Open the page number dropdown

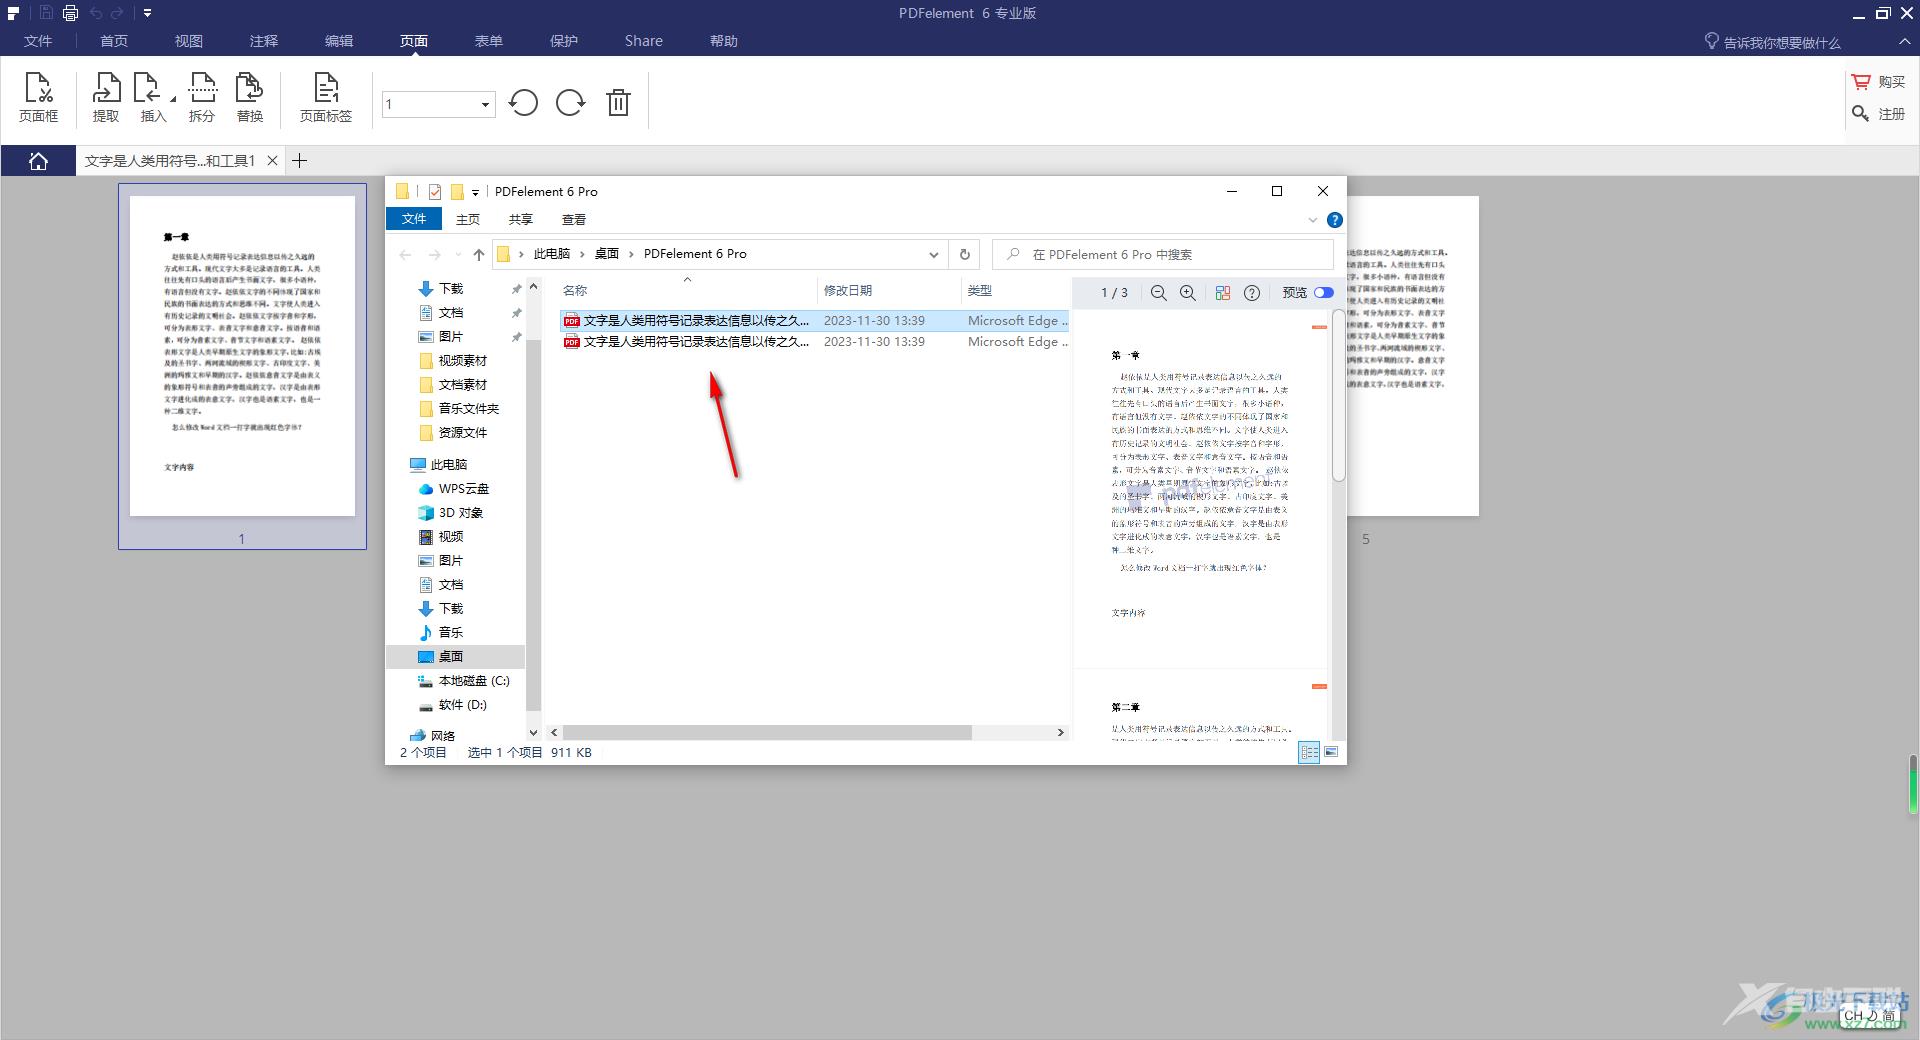[x=485, y=104]
